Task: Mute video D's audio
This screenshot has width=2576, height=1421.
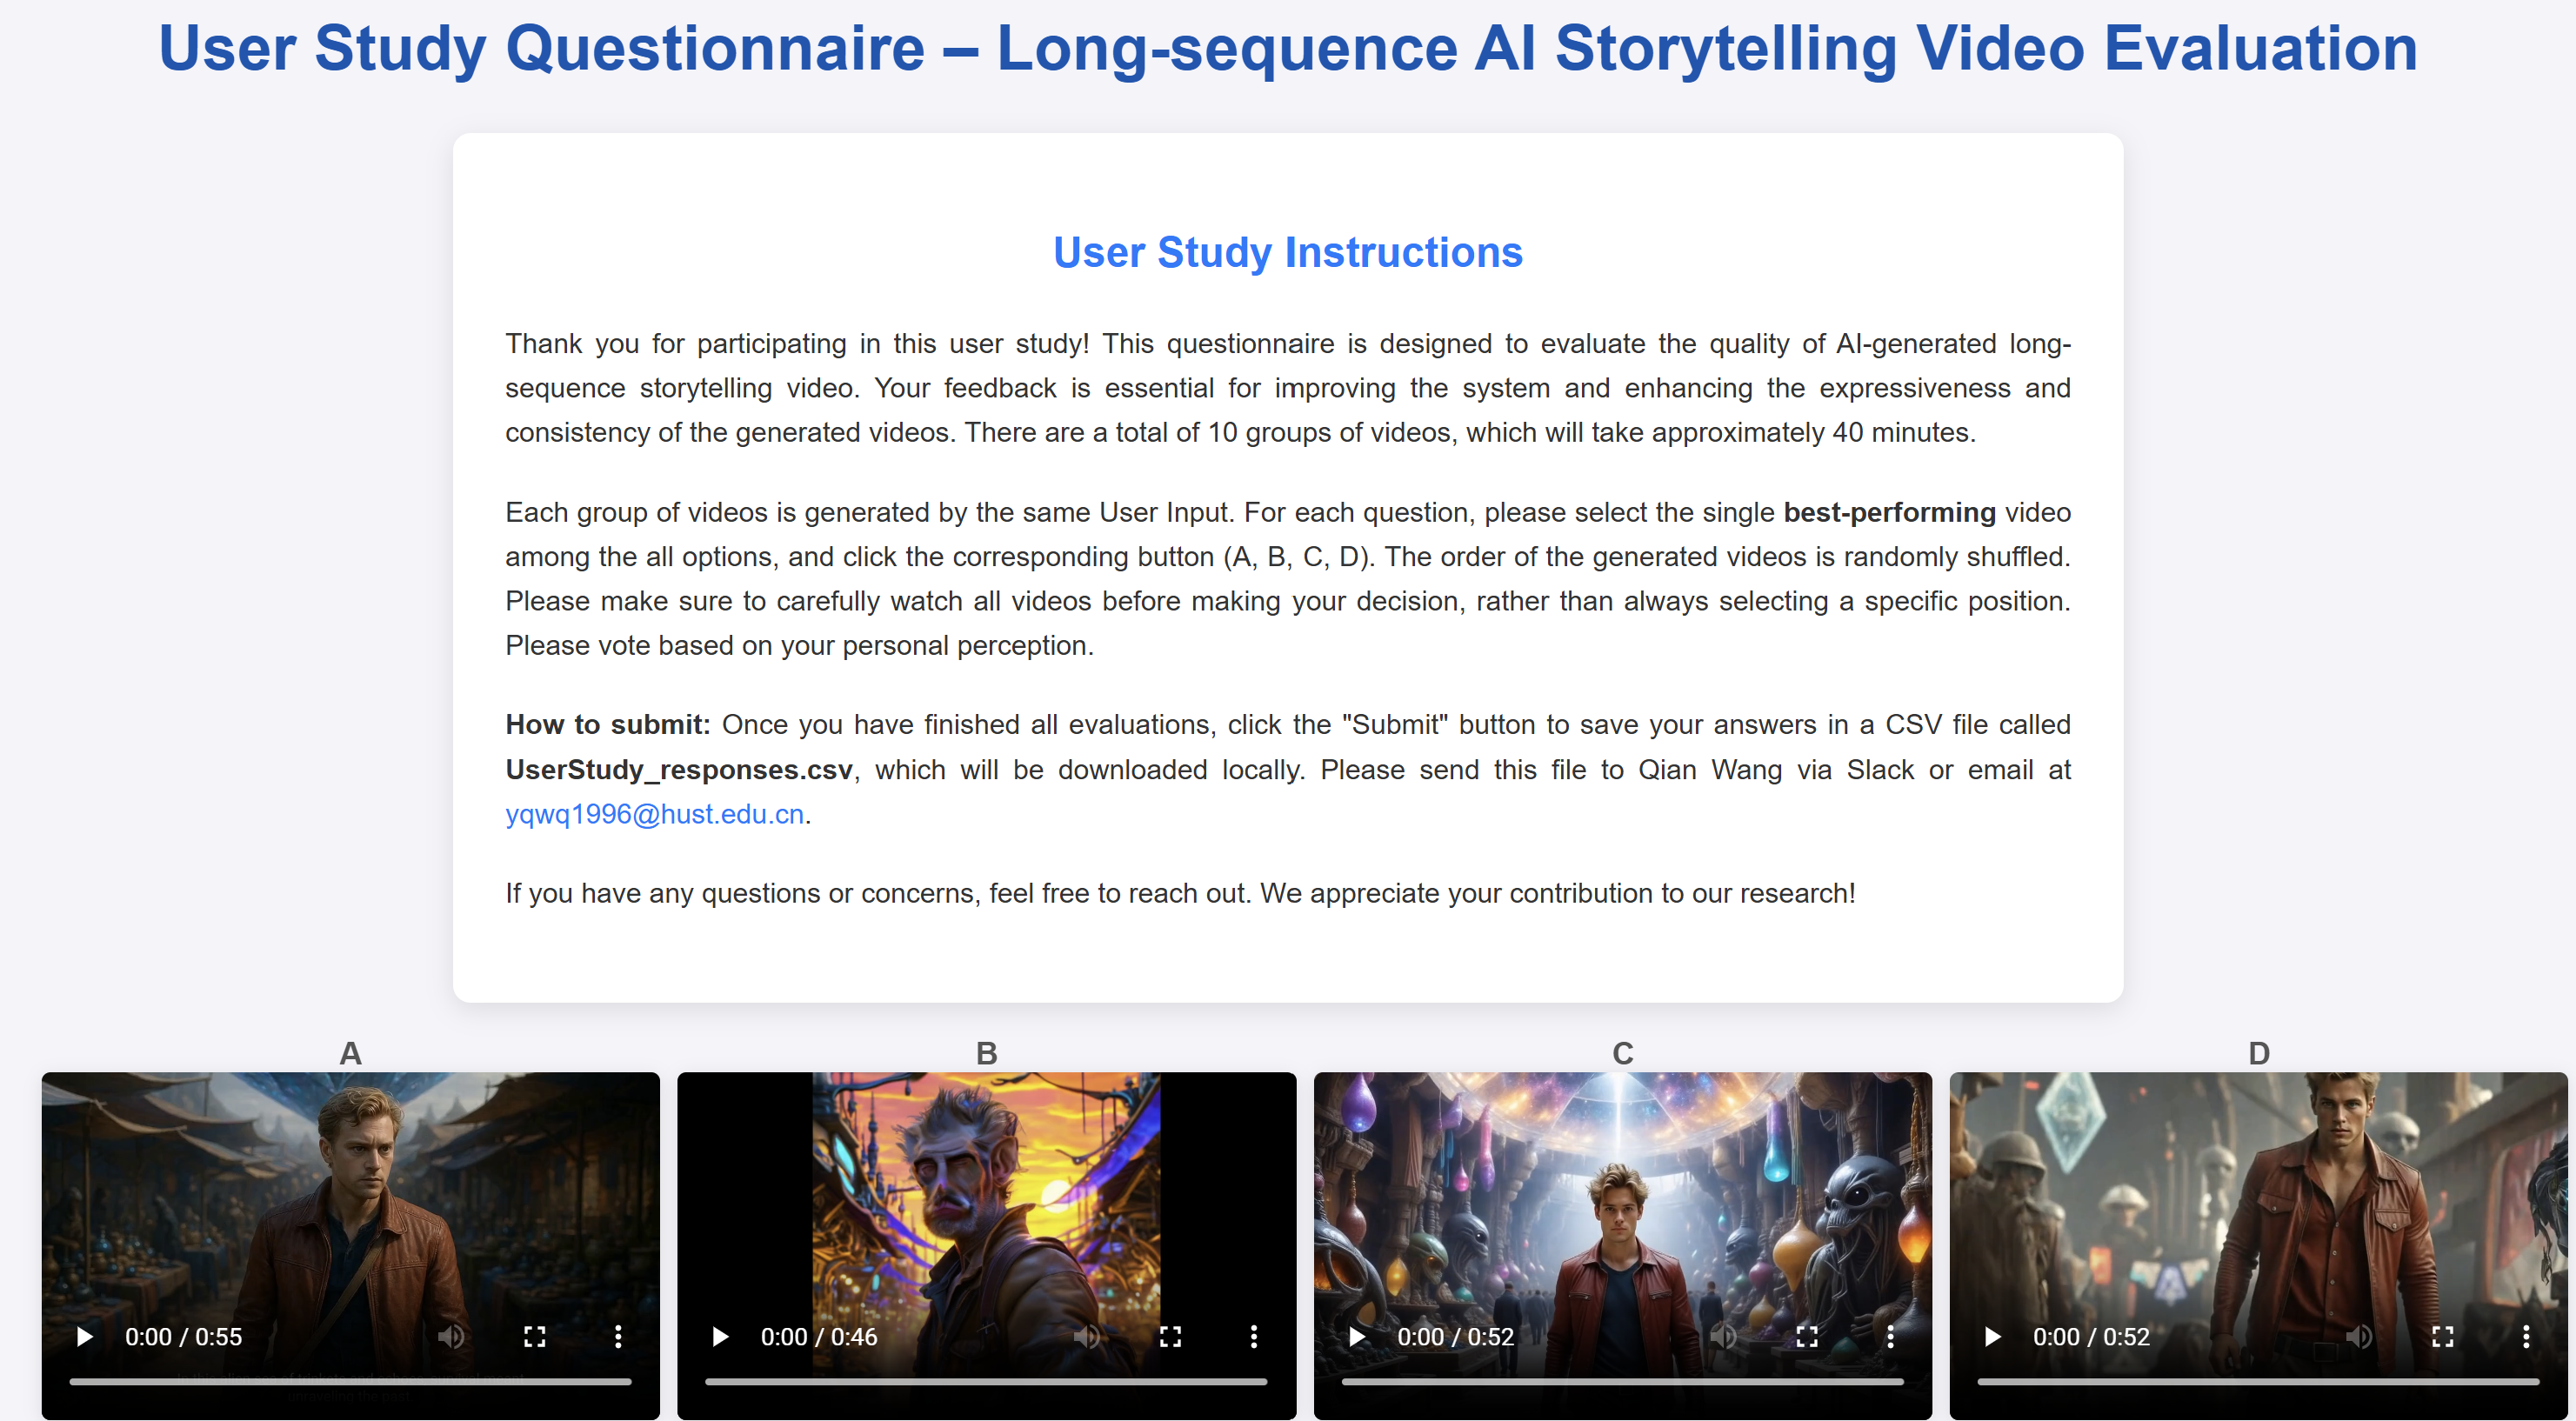Action: click(2360, 1337)
